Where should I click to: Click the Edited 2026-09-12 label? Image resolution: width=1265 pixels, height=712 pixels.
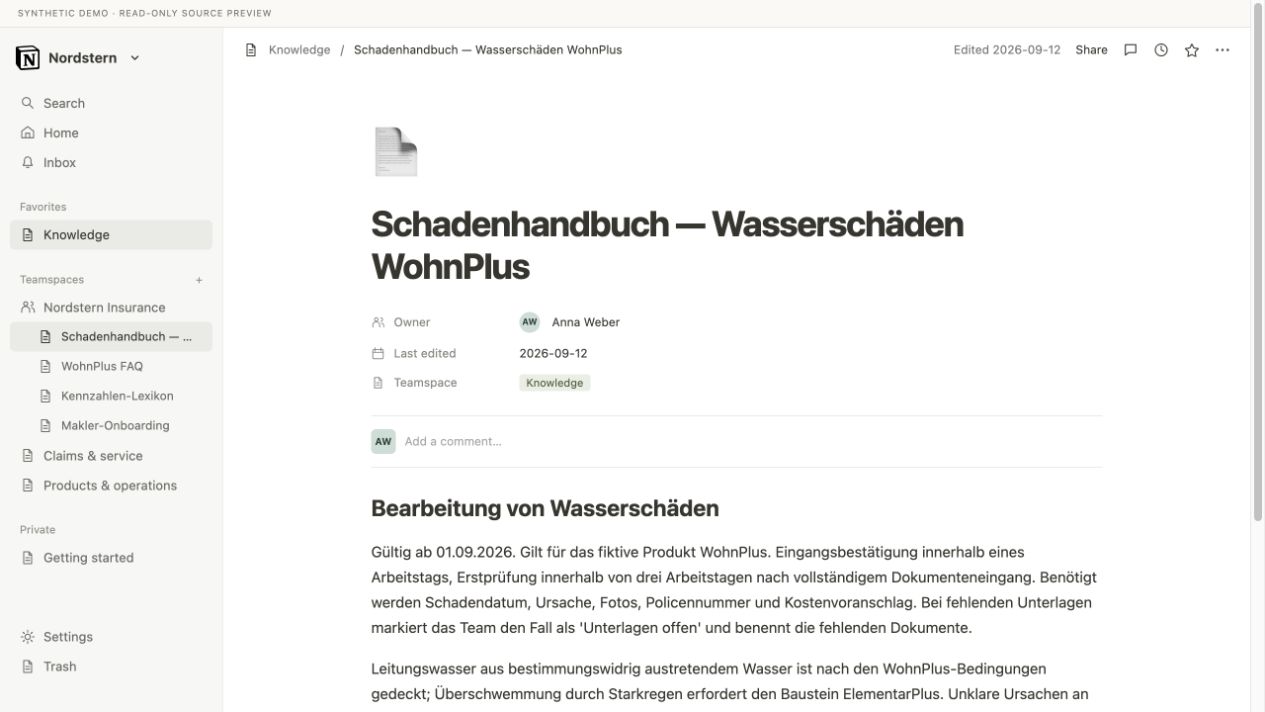coord(1007,50)
